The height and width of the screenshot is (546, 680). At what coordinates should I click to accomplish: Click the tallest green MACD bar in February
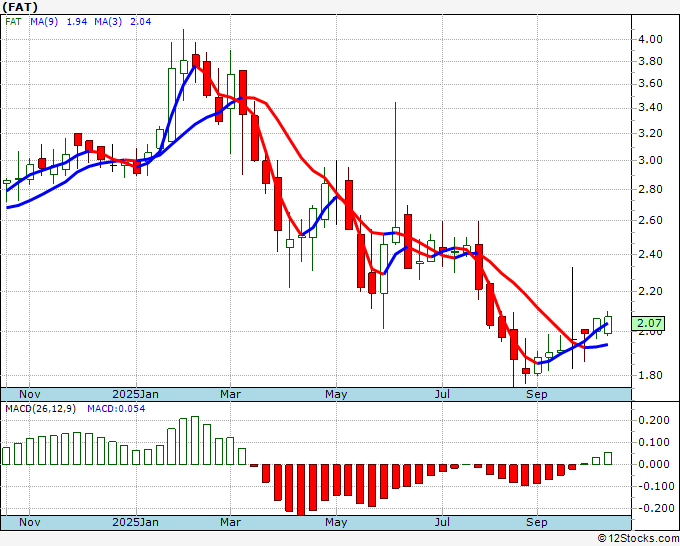[195, 441]
